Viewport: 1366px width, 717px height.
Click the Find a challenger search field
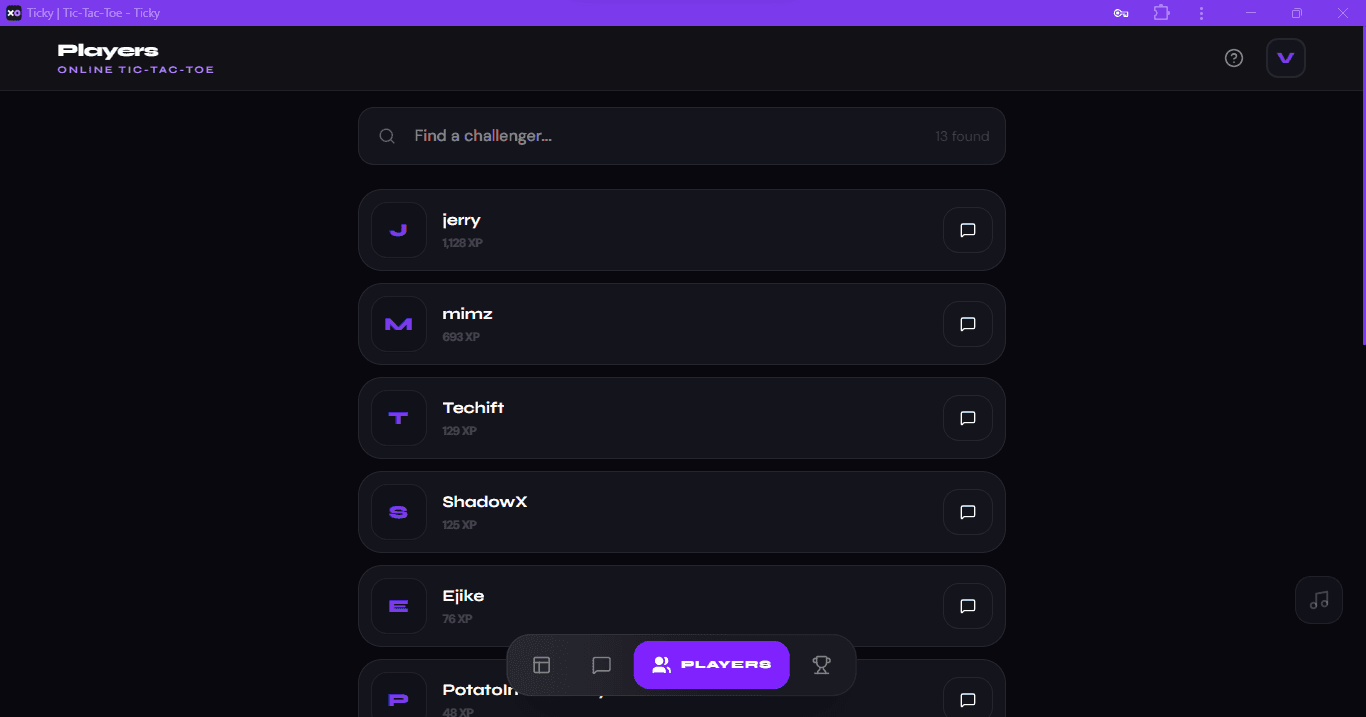pos(660,136)
